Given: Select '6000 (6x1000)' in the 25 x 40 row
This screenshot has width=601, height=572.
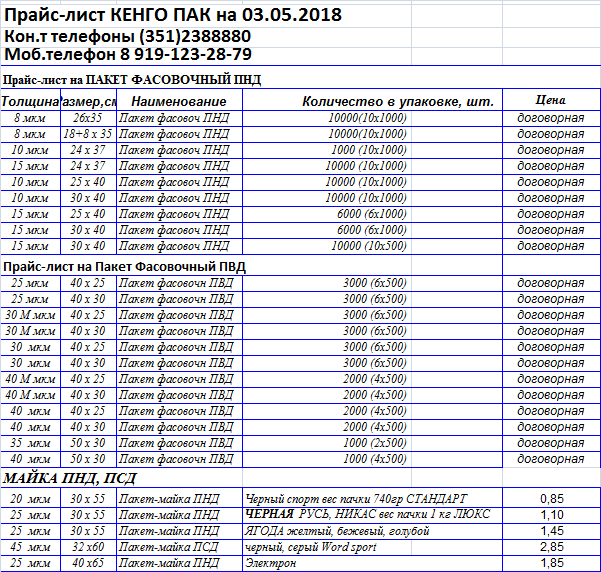Looking at the screenshot, I should click(x=372, y=214).
